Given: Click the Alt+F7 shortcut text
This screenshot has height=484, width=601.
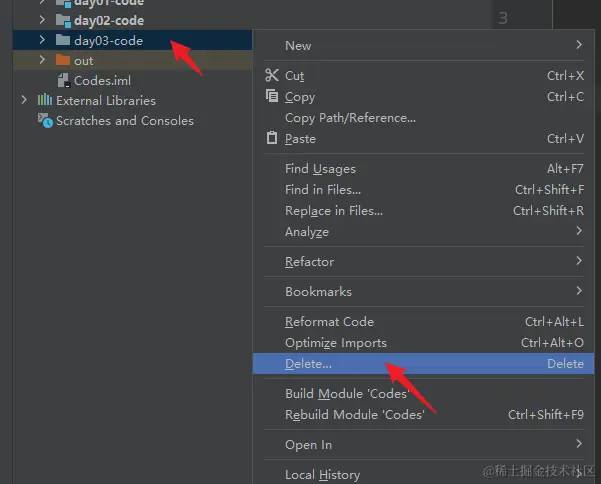Looking at the screenshot, I should coord(565,169).
